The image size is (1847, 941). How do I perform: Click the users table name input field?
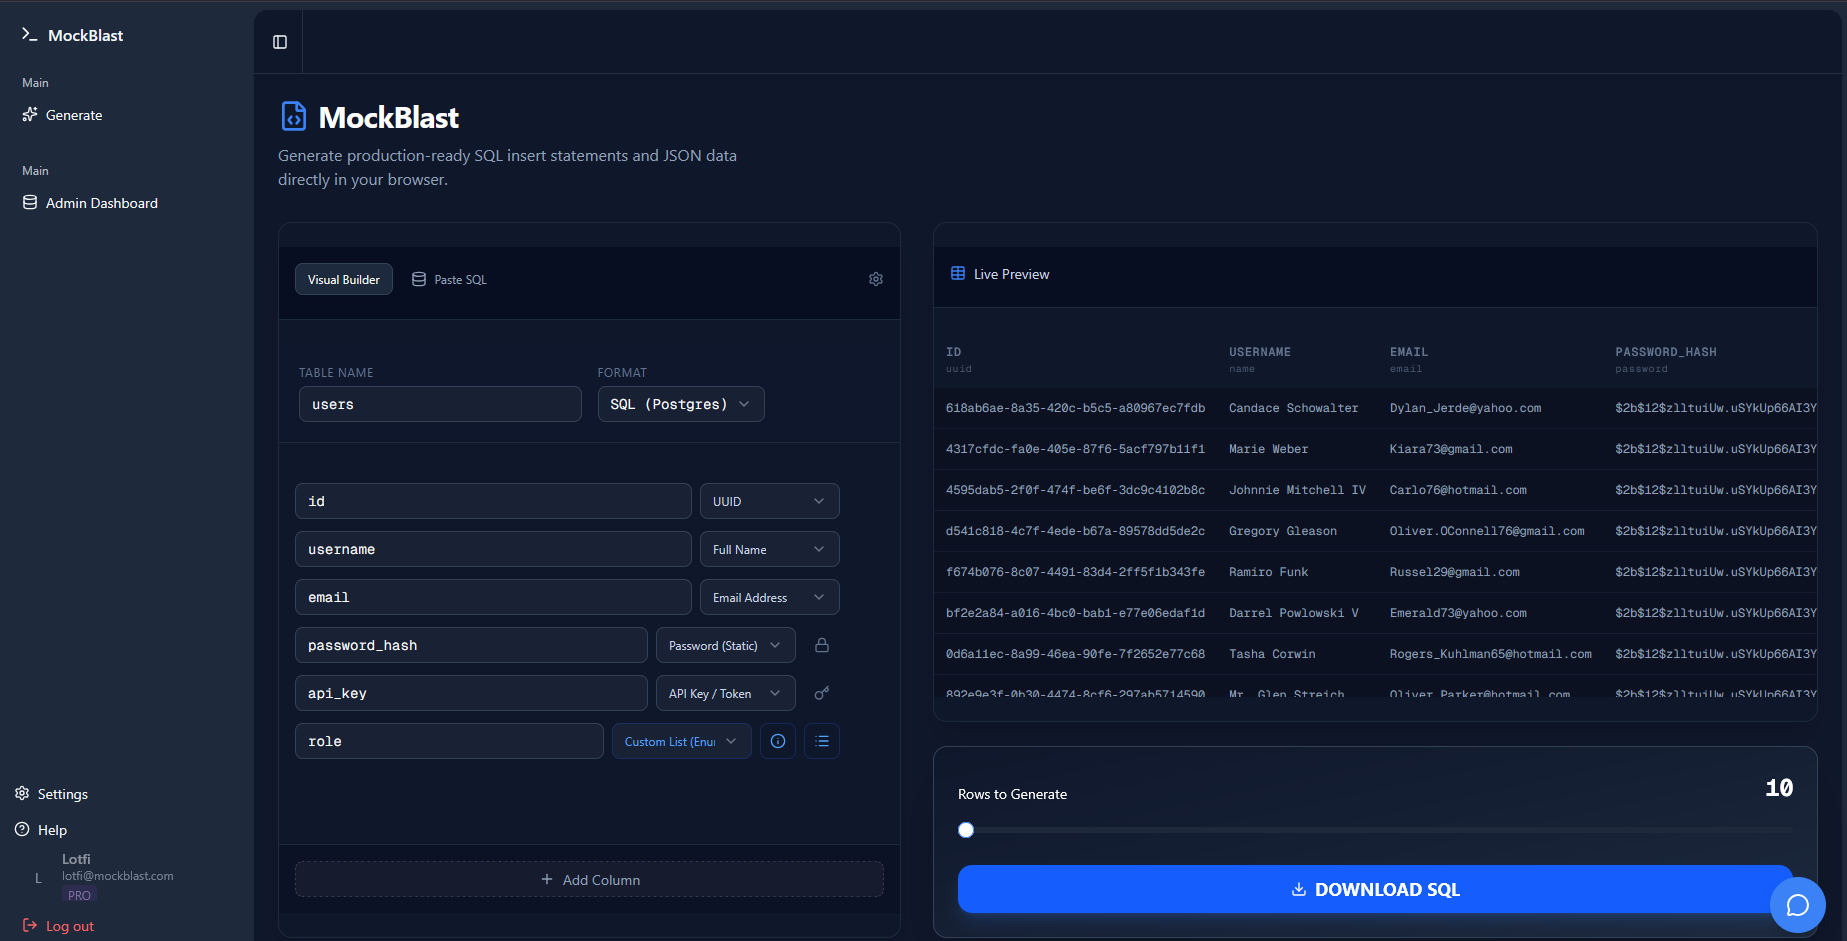(x=440, y=404)
